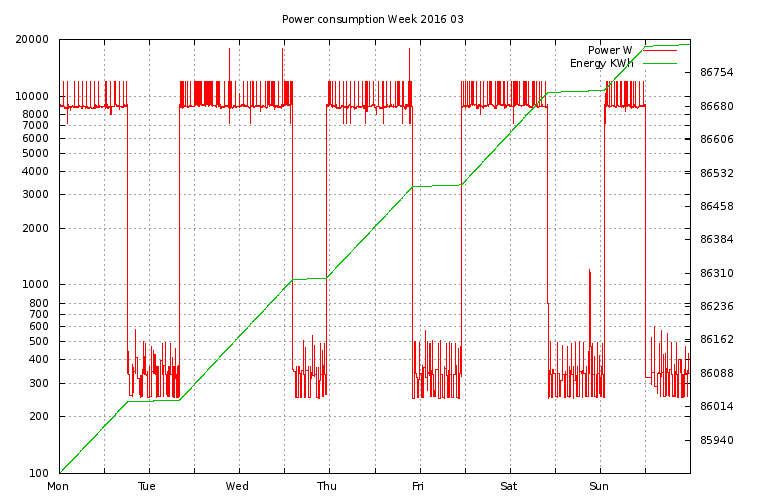Screen dimensions: 768x500
Task: Click the 86088 right axis value
Action: (717, 373)
